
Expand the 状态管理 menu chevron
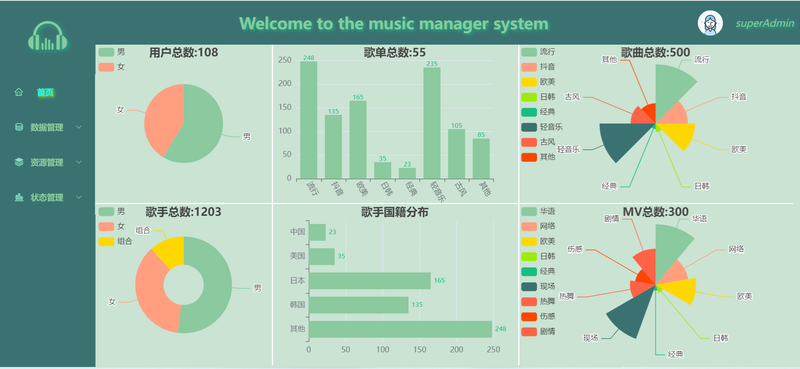pyautogui.click(x=79, y=197)
